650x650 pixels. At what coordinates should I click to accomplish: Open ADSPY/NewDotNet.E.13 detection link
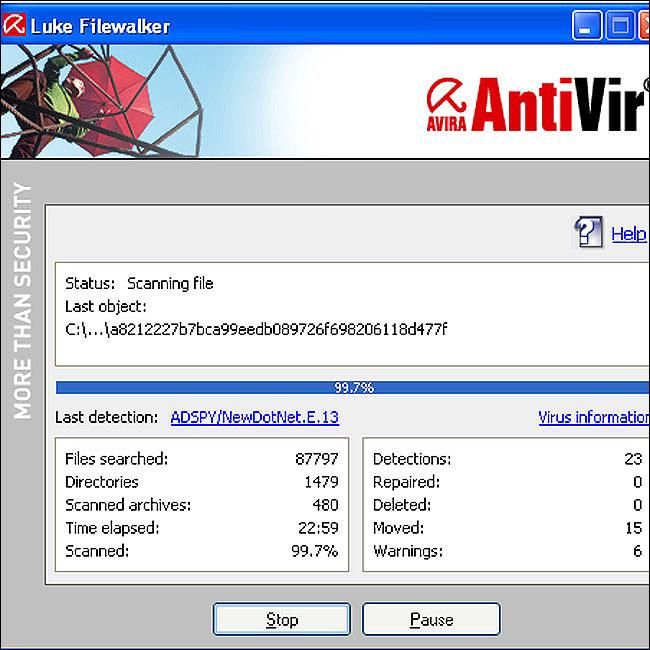(x=255, y=417)
